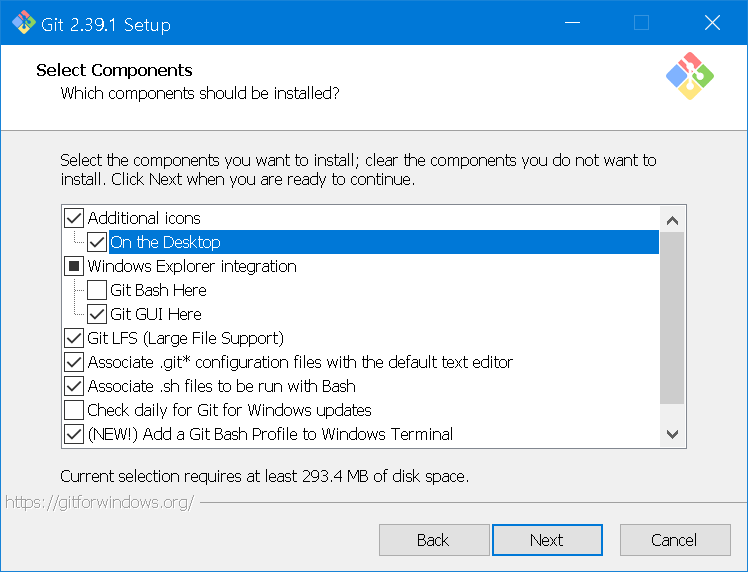Image resolution: width=748 pixels, height=572 pixels.
Task: Click the large Git logo in header
Action: coord(690,76)
